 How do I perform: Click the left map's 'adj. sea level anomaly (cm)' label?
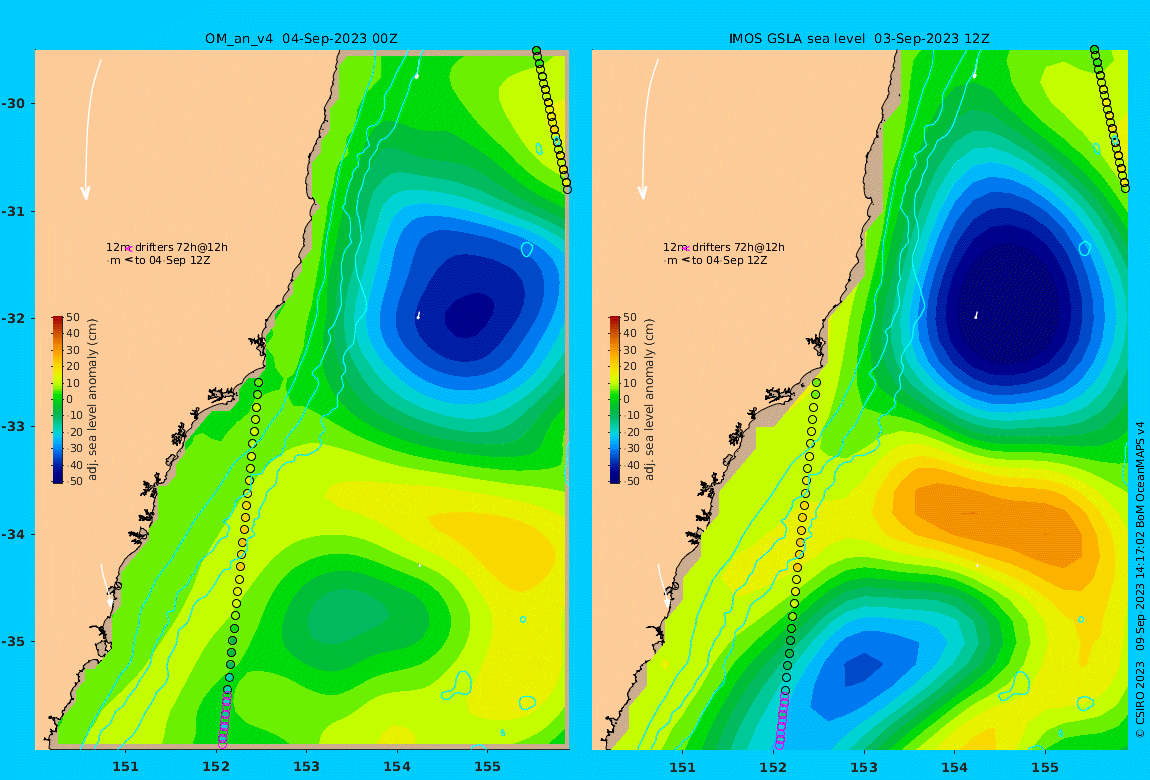[92, 400]
